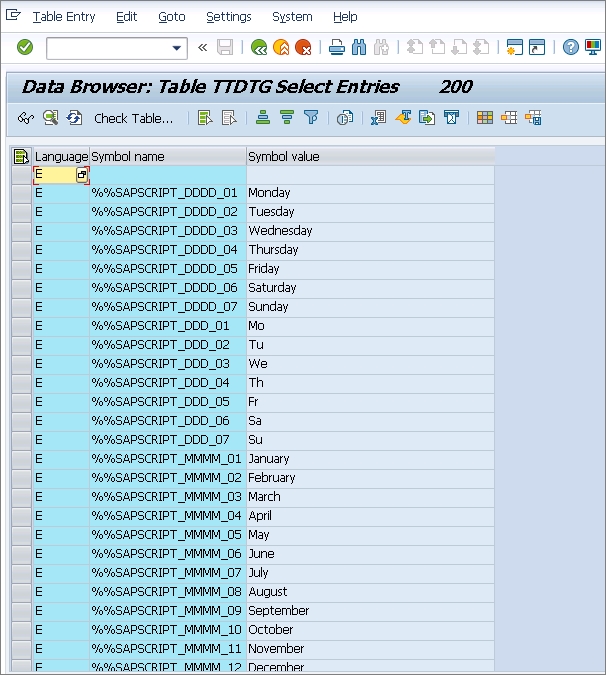Click the red Cancel icon

tap(303, 47)
